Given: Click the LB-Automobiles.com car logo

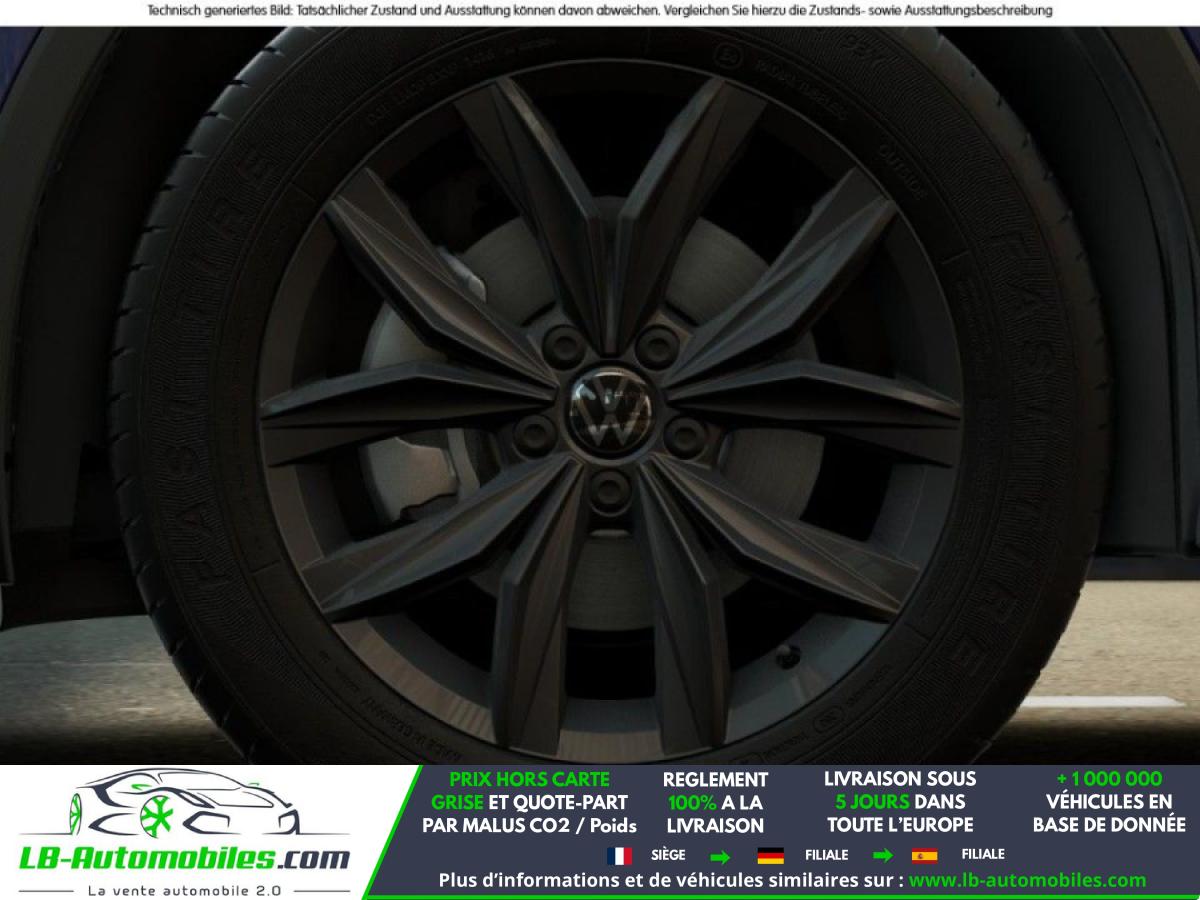Looking at the screenshot, I should click(184, 805).
